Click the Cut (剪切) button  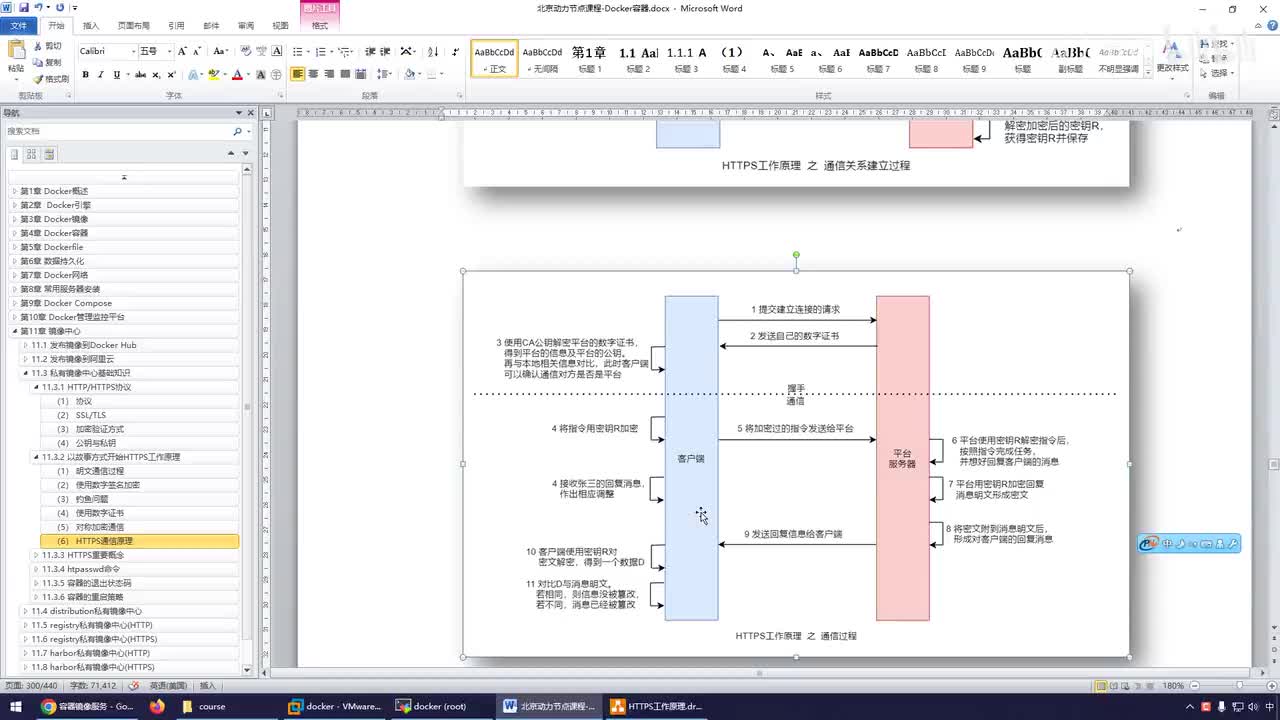click(47, 46)
